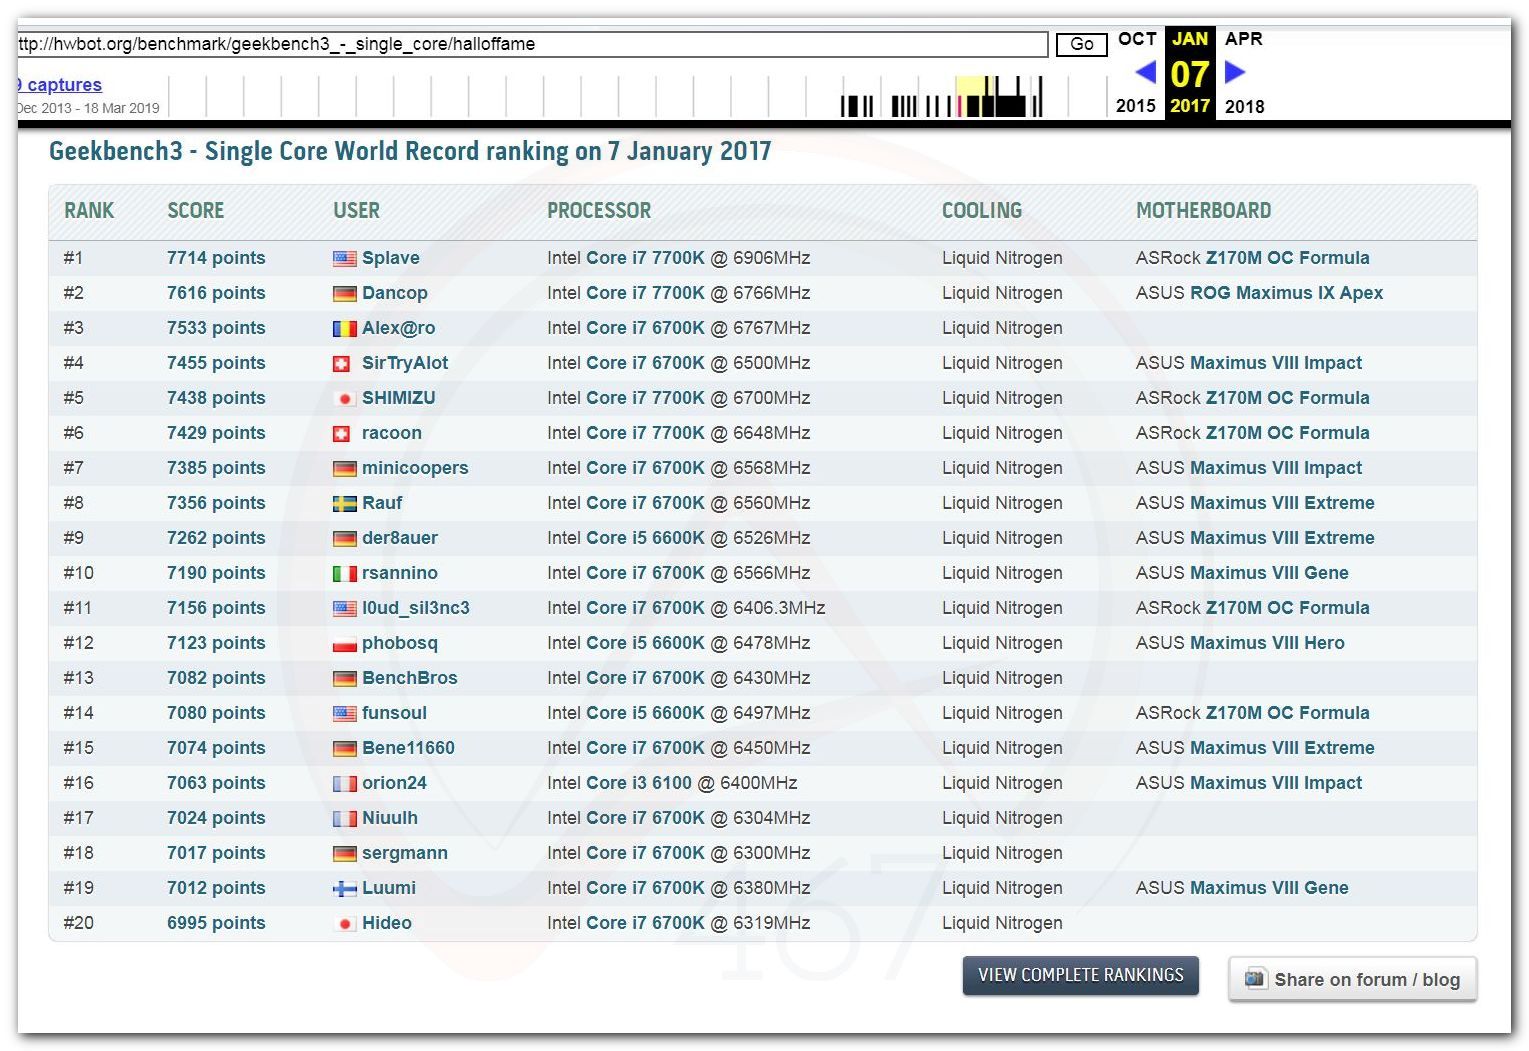1529x1051 pixels.
Task: Click the PROCESSOR column header
Action: click(599, 210)
